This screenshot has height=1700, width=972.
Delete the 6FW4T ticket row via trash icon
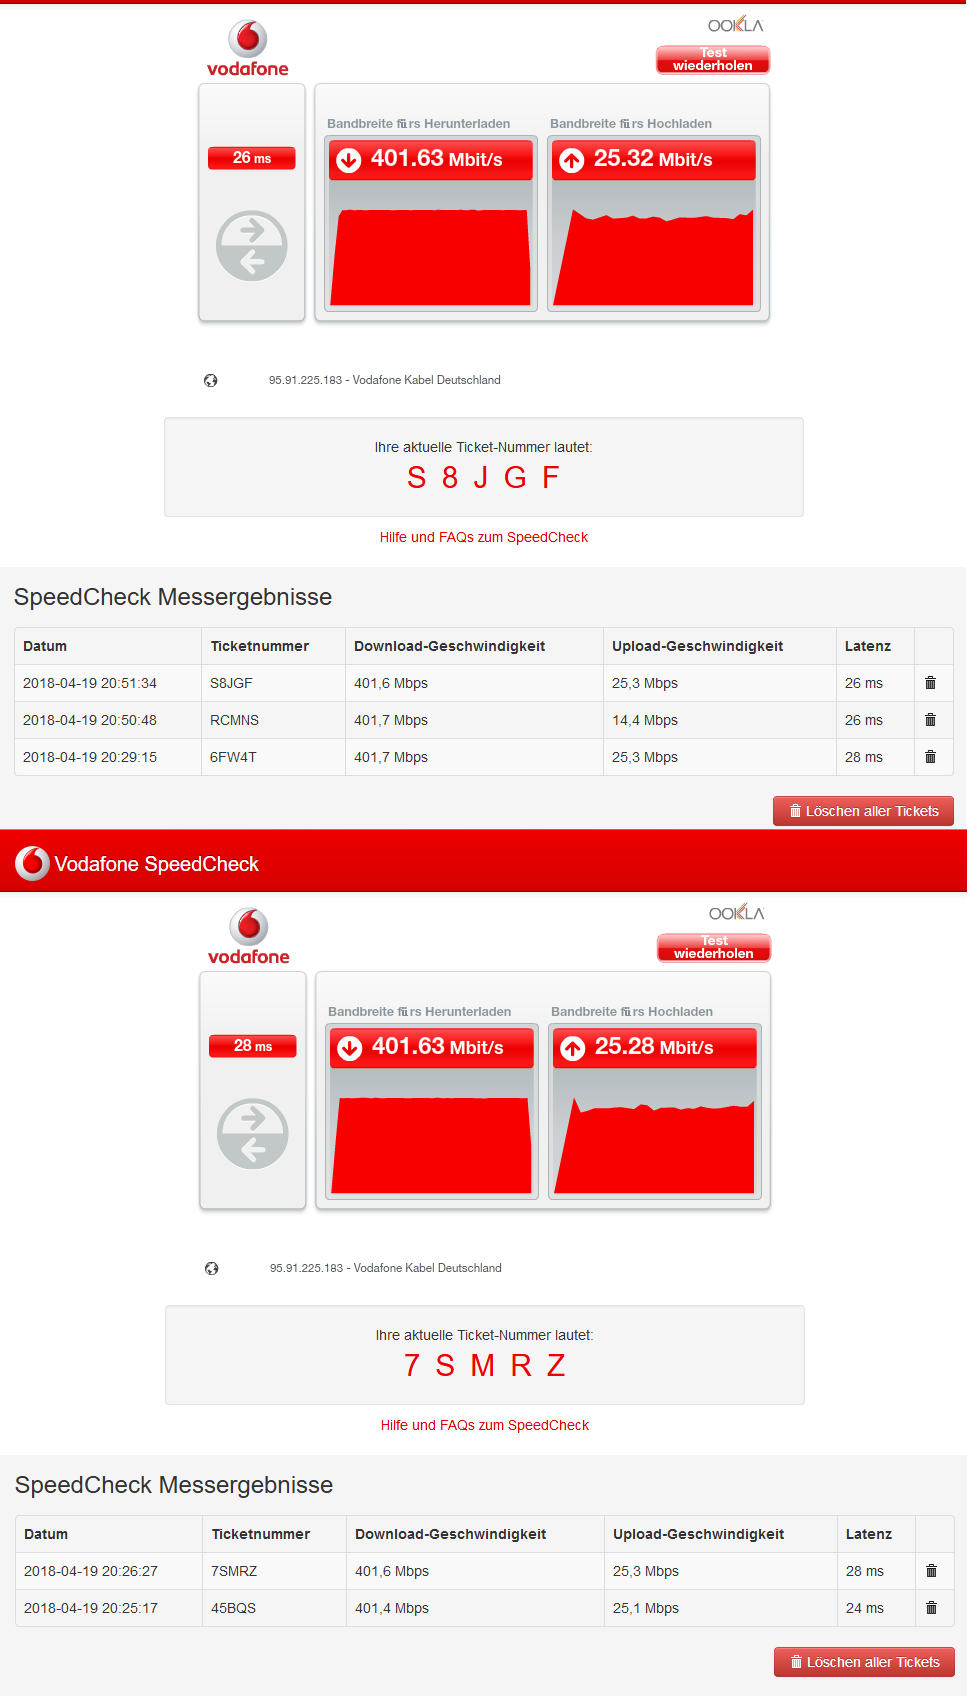[x=930, y=757]
